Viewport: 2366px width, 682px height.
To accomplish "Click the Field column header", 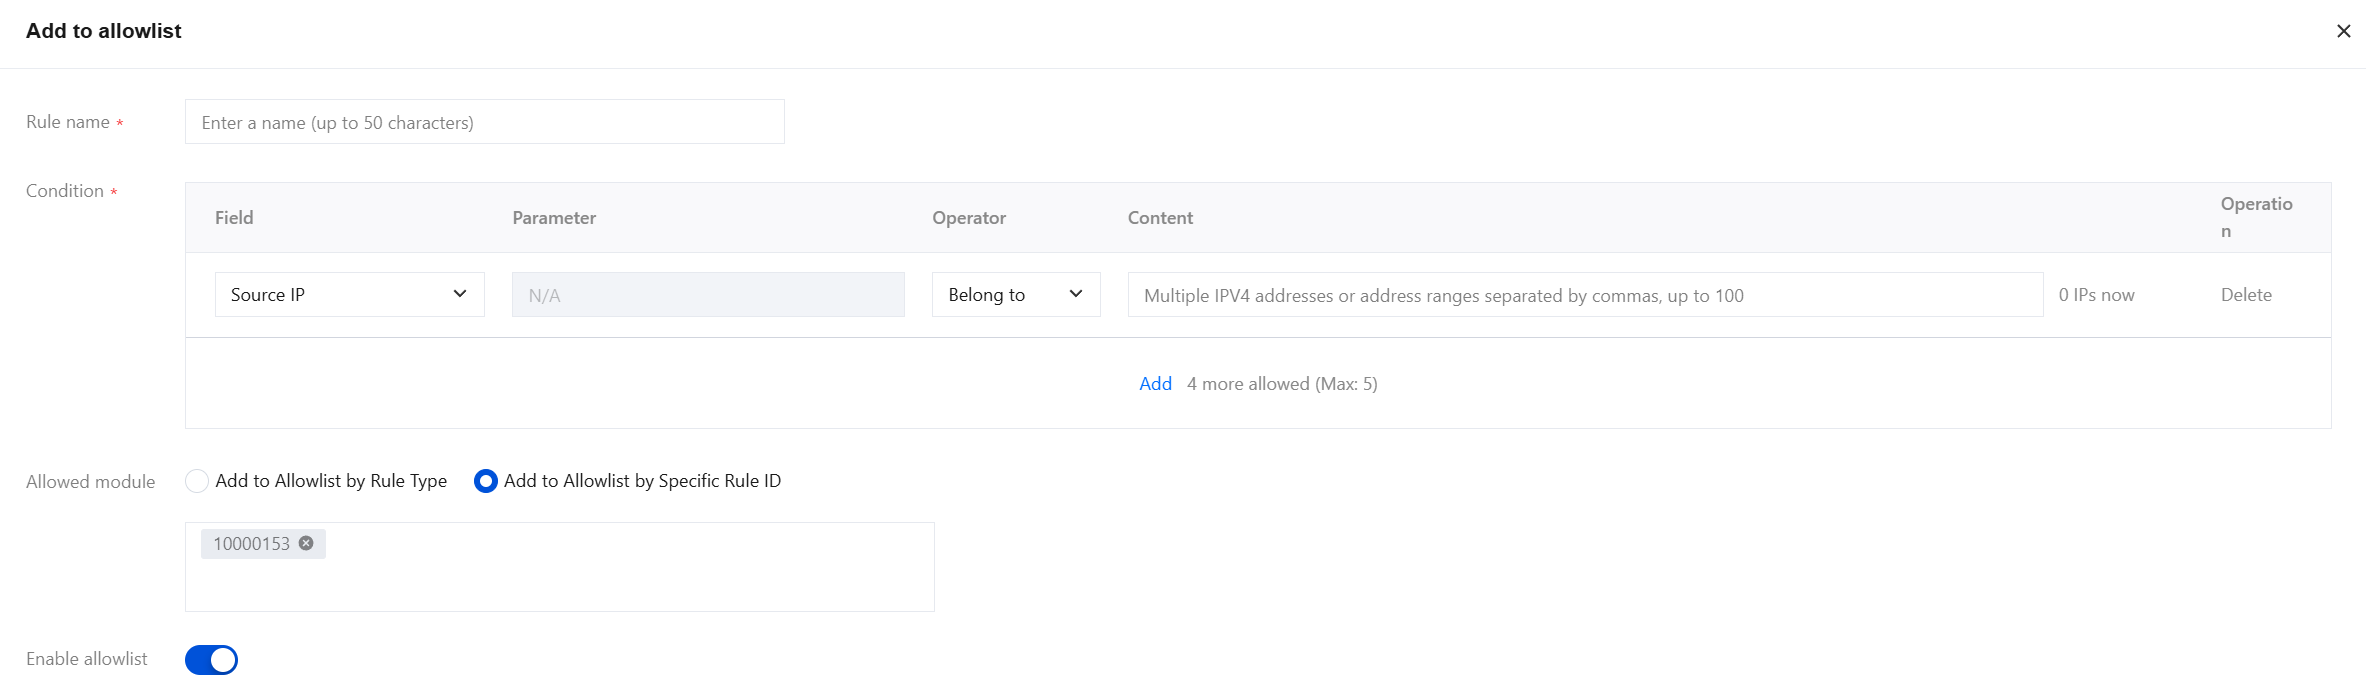I will click(x=234, y=218).
